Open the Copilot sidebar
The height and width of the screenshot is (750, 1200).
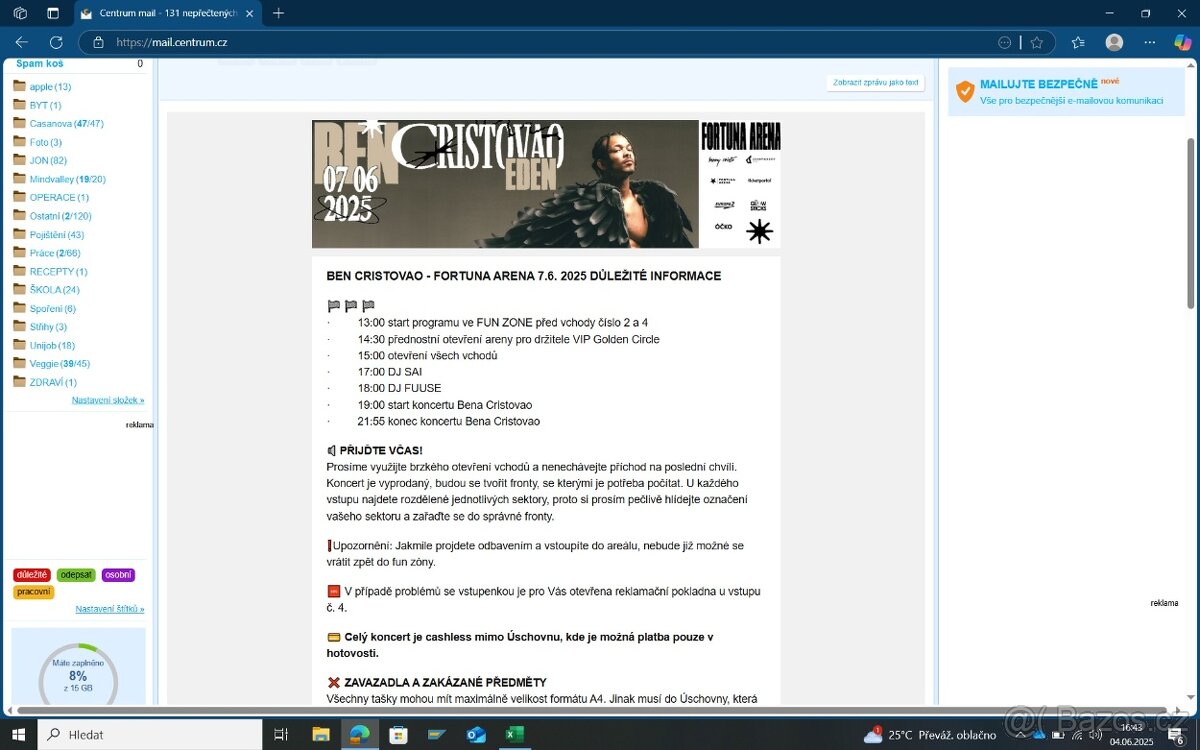[1183, 42]
